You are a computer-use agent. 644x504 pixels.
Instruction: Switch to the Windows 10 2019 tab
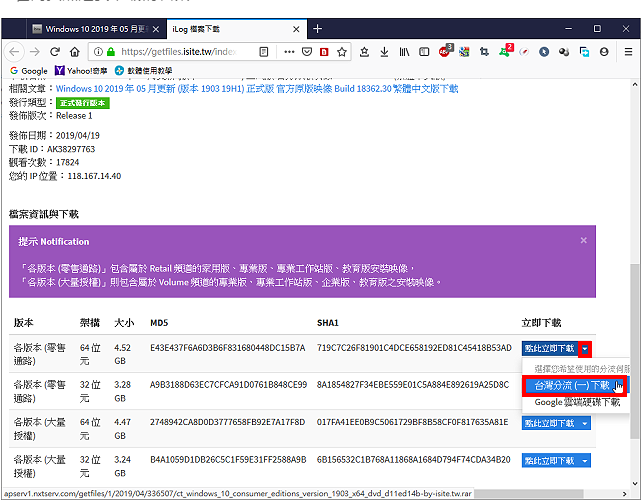tap(91, 29)
